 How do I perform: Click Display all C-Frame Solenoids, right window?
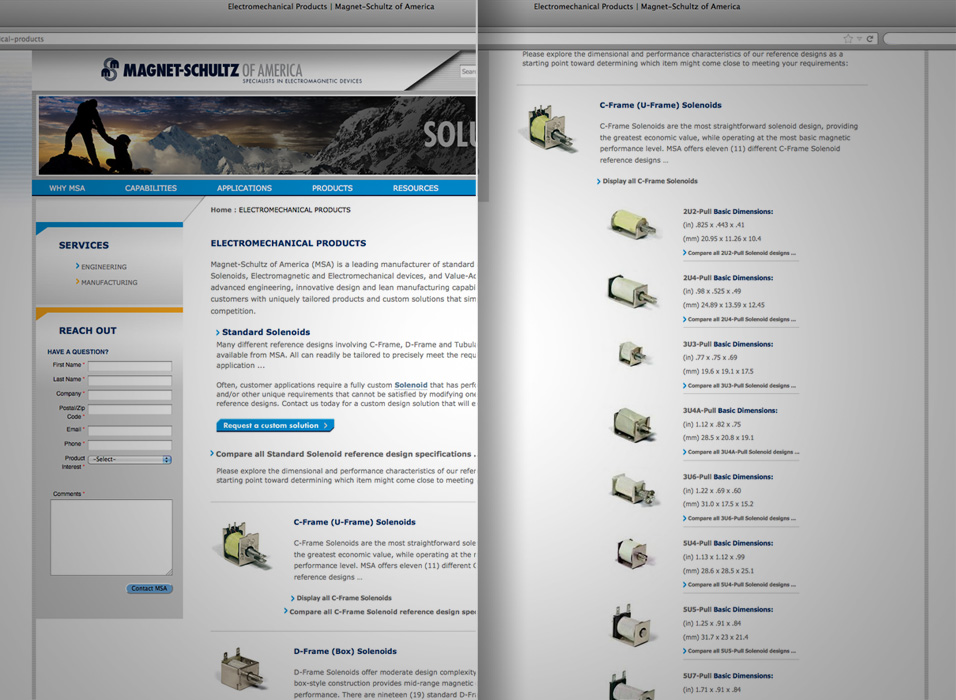point(650,181)
